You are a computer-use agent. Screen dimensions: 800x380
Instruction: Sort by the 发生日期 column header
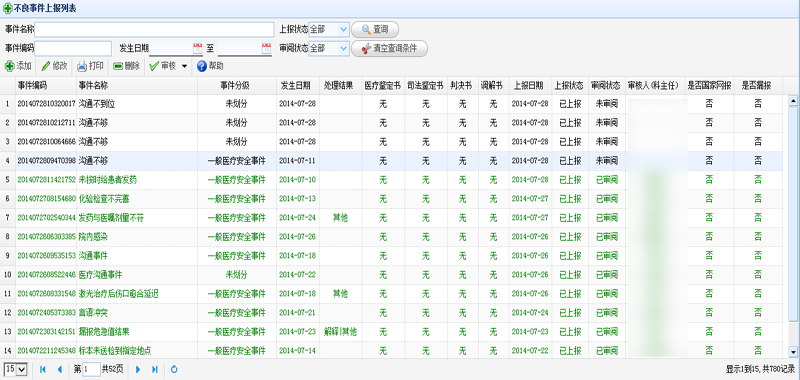(x=295, y=85)
